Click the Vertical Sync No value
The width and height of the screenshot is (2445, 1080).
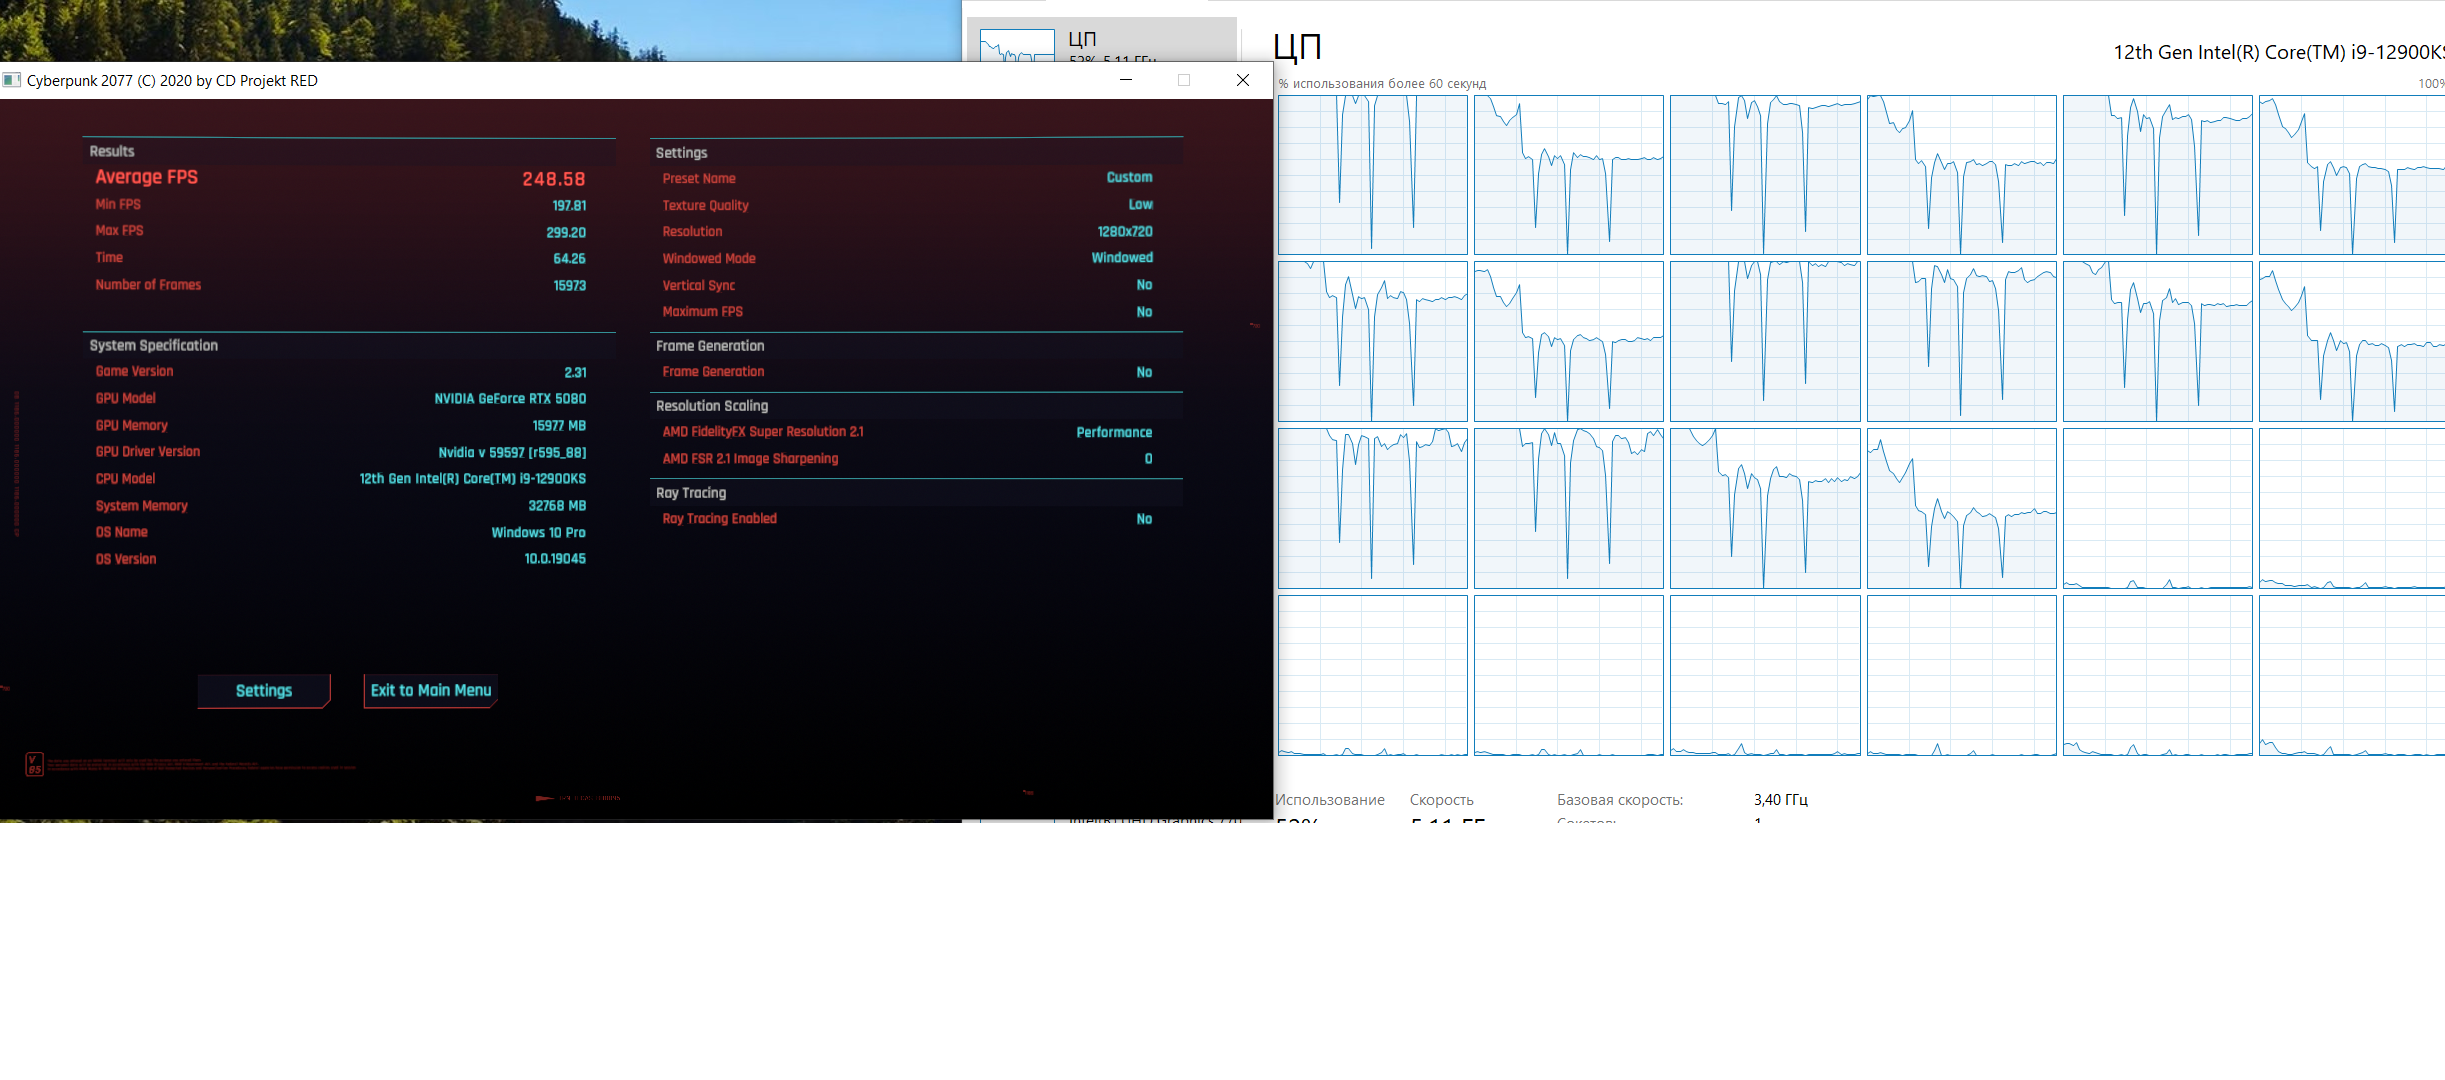tap(1144, 285)
